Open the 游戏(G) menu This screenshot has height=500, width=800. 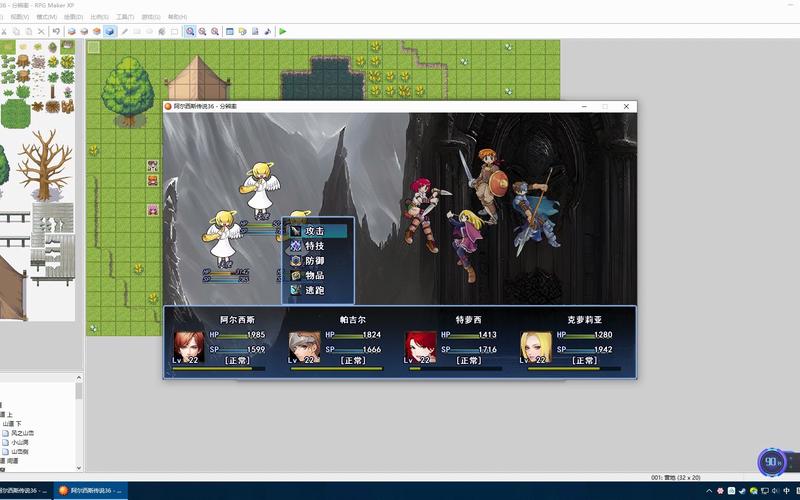(151, 17)
